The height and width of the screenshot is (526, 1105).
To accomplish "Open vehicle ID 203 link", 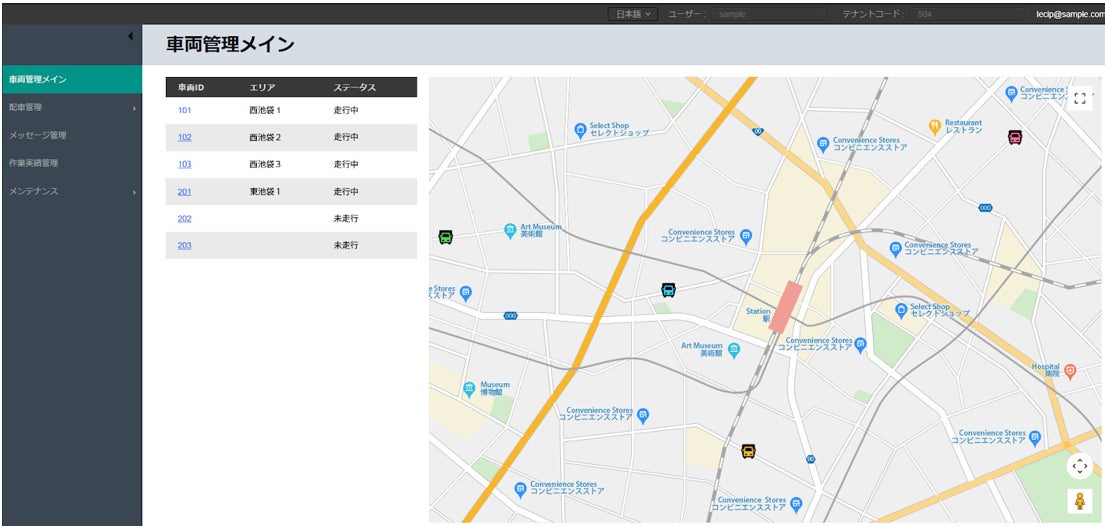I will [184, 245].
